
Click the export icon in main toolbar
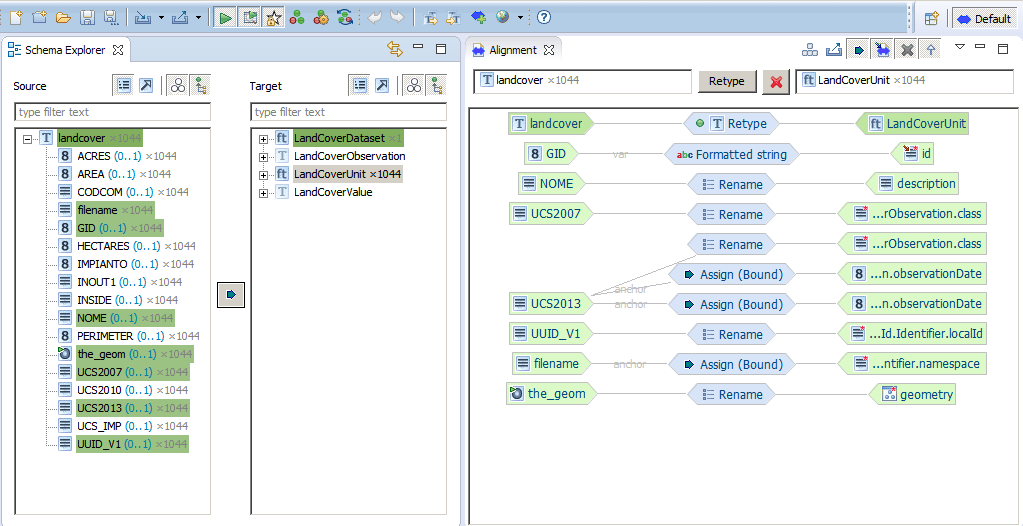tap(179, 18)
